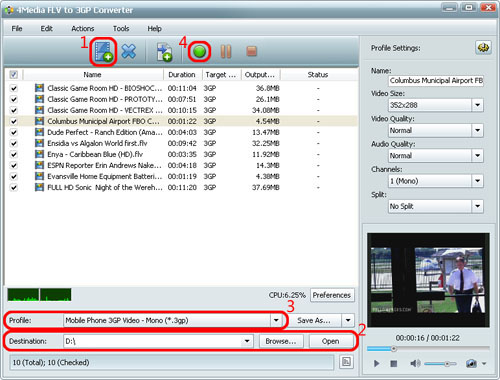
Task: Uncheck Dude Perfect - Ranch Edition file
Action: point(14,132)
